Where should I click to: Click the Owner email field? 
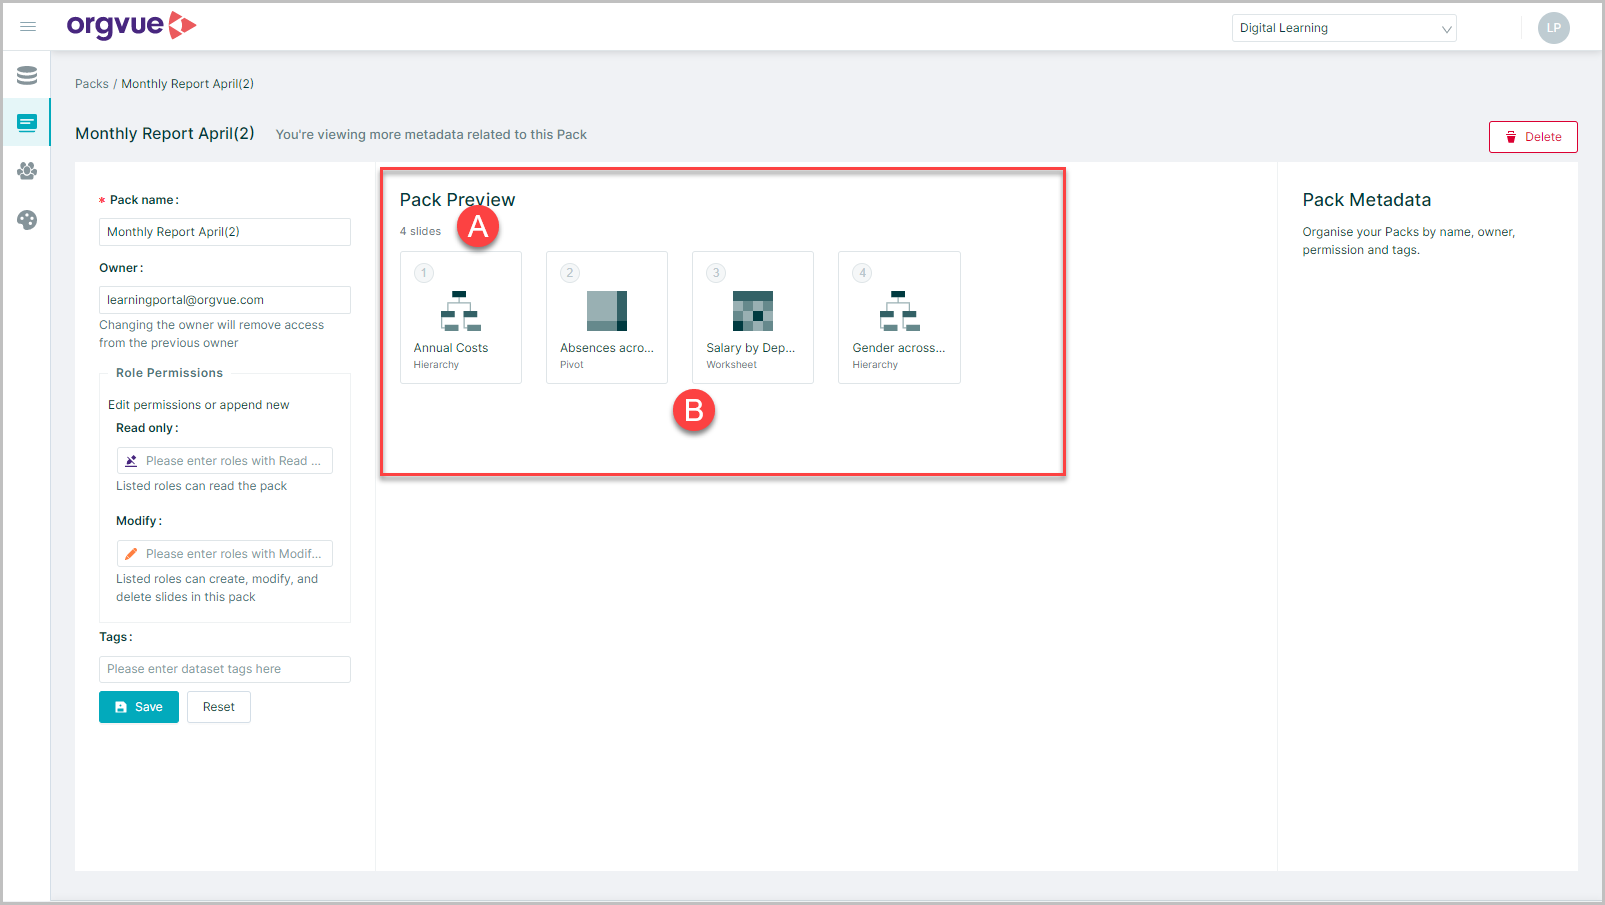[x=225, y=300]
